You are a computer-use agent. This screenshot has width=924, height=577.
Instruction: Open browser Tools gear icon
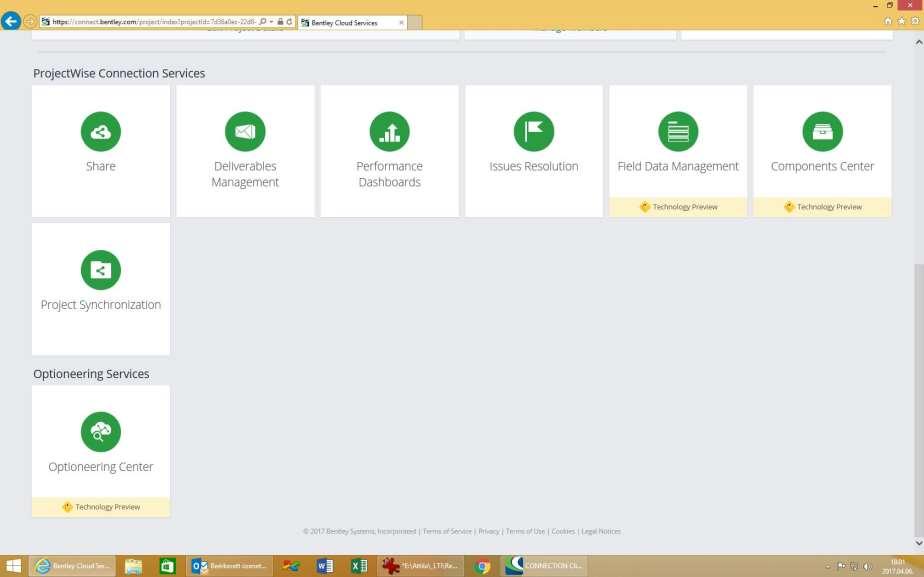tap(915, 21)
